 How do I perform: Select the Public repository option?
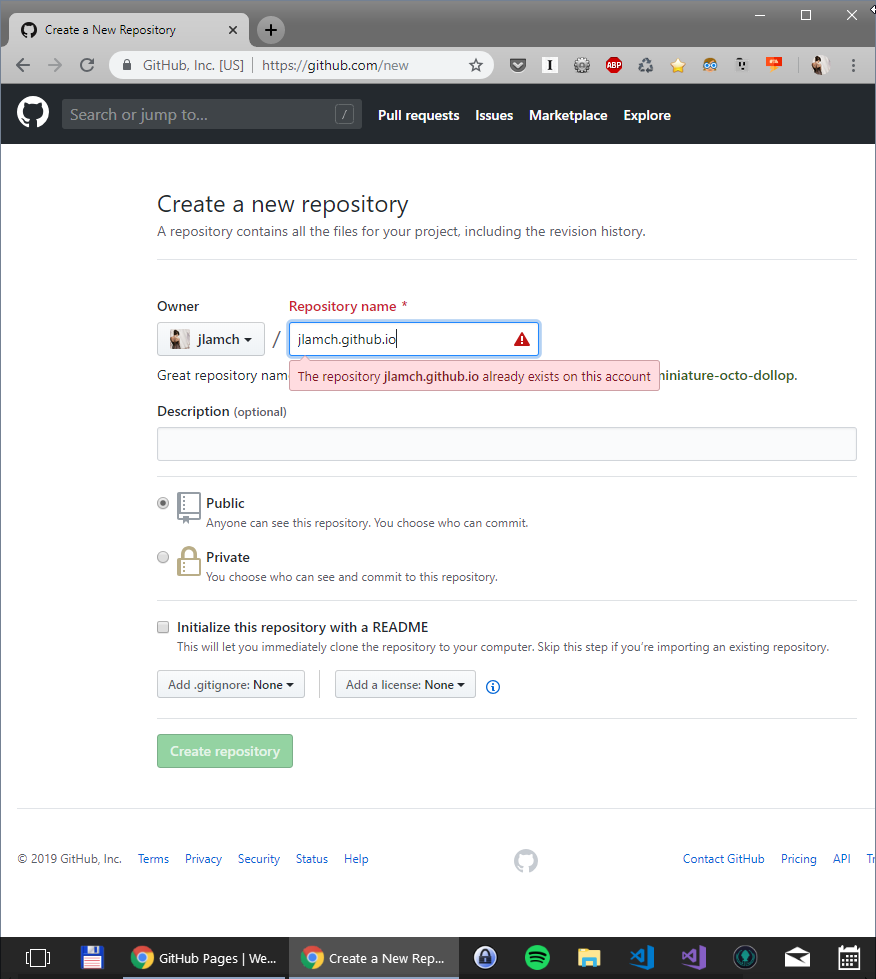click(163, 503)
